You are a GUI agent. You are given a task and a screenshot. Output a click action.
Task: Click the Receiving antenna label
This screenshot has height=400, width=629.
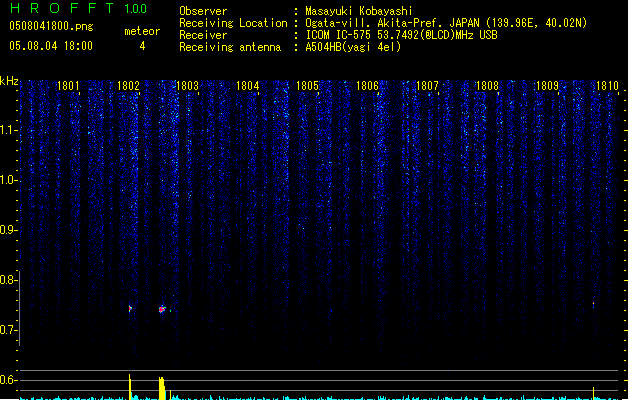pyautogui.click(x=230, y=47)
